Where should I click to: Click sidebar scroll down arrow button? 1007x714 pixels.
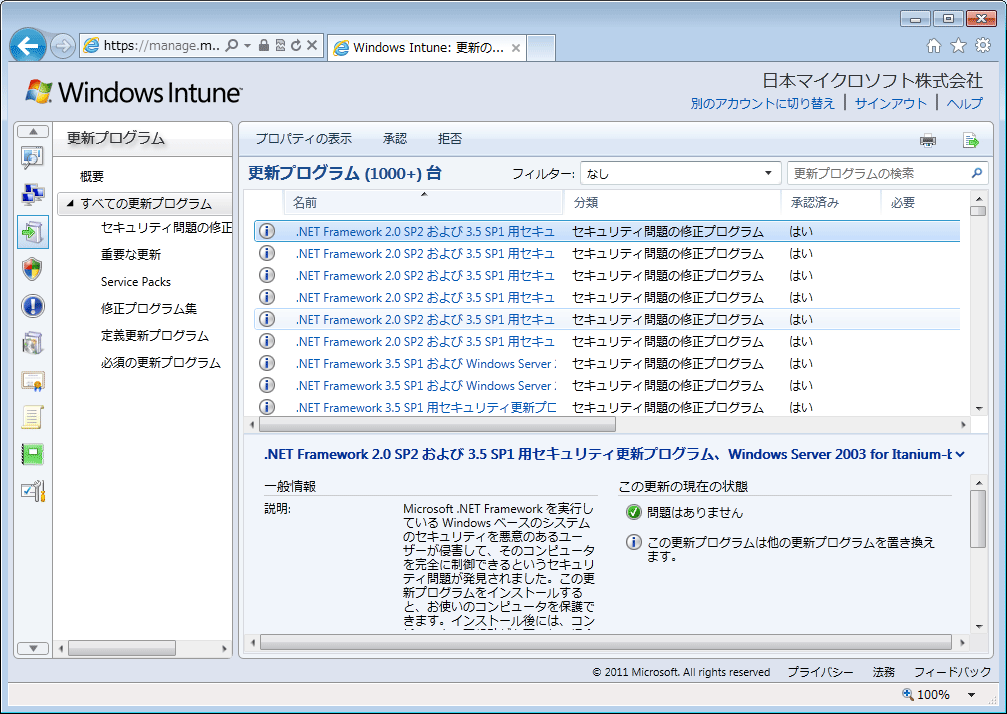point(33,648)
